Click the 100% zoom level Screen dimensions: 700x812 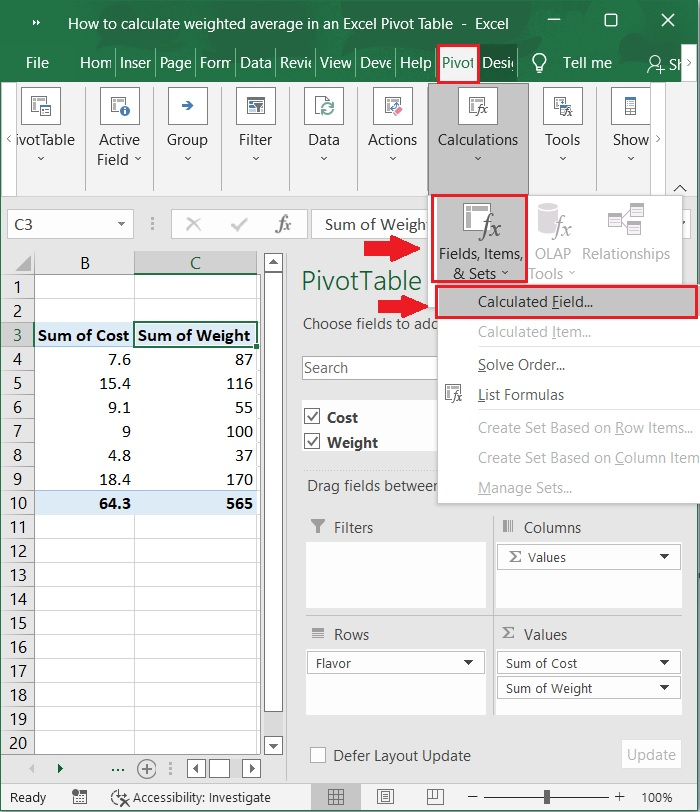[x=657, y=798]
